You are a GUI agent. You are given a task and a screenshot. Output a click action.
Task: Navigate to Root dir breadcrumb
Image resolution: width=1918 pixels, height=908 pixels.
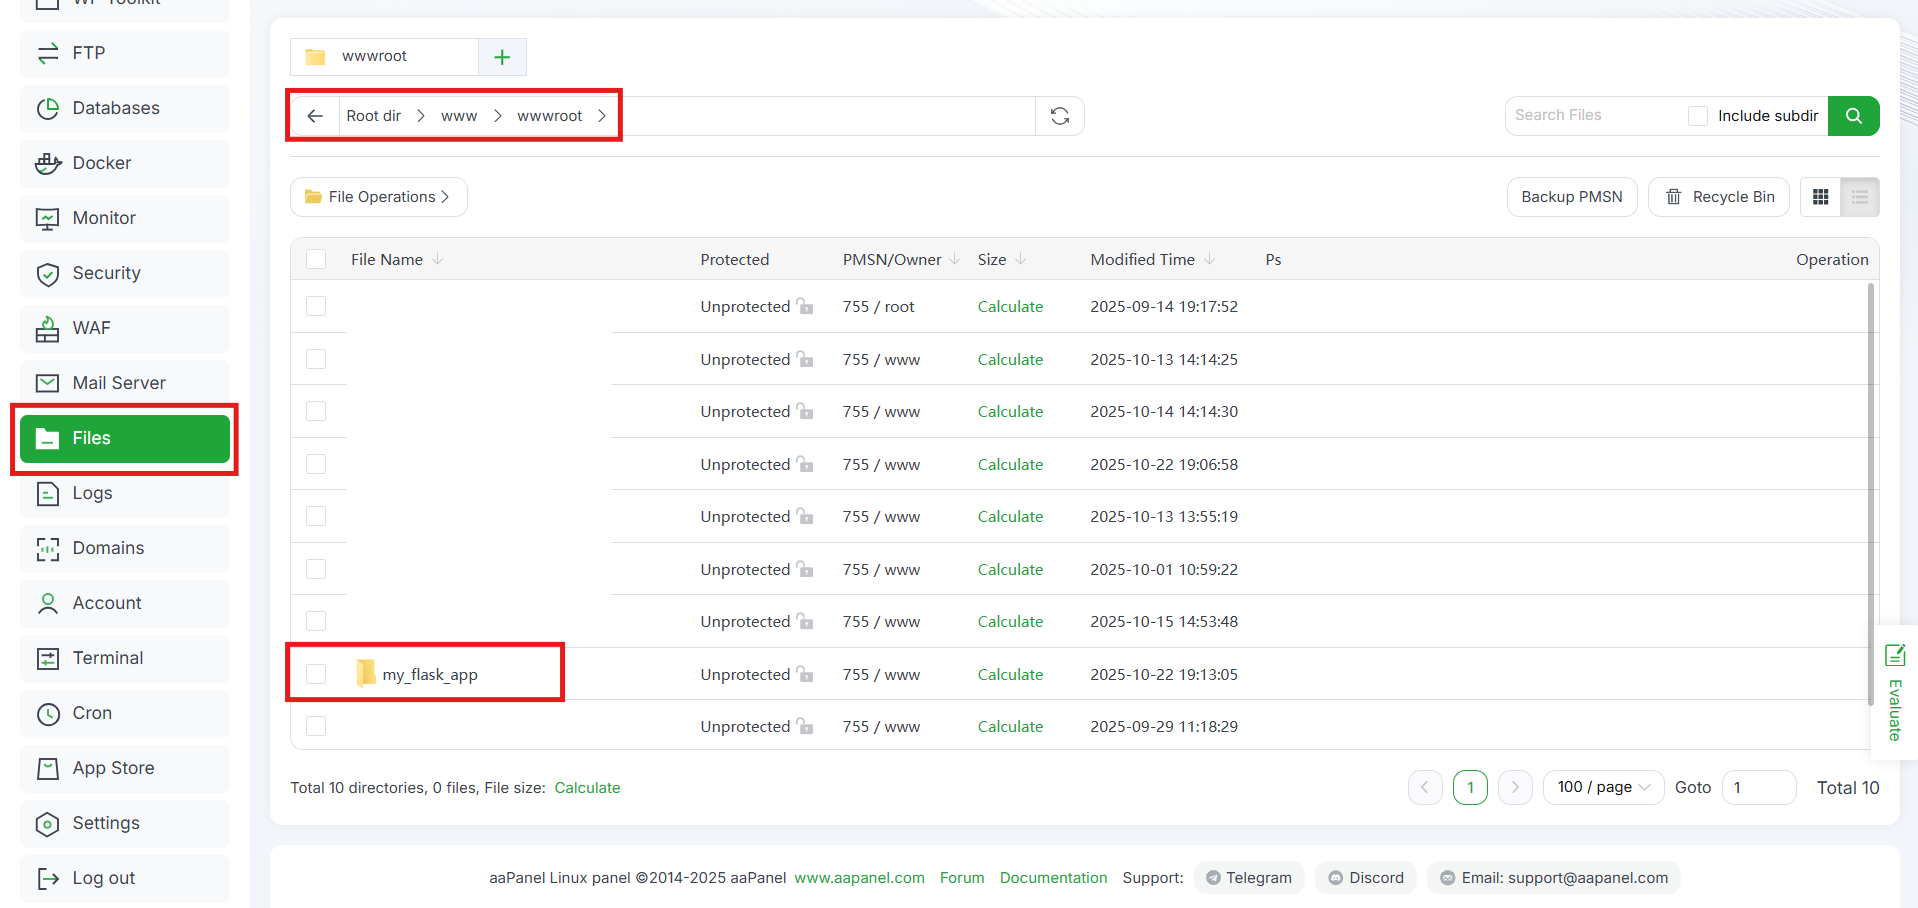tap(373, 116)
